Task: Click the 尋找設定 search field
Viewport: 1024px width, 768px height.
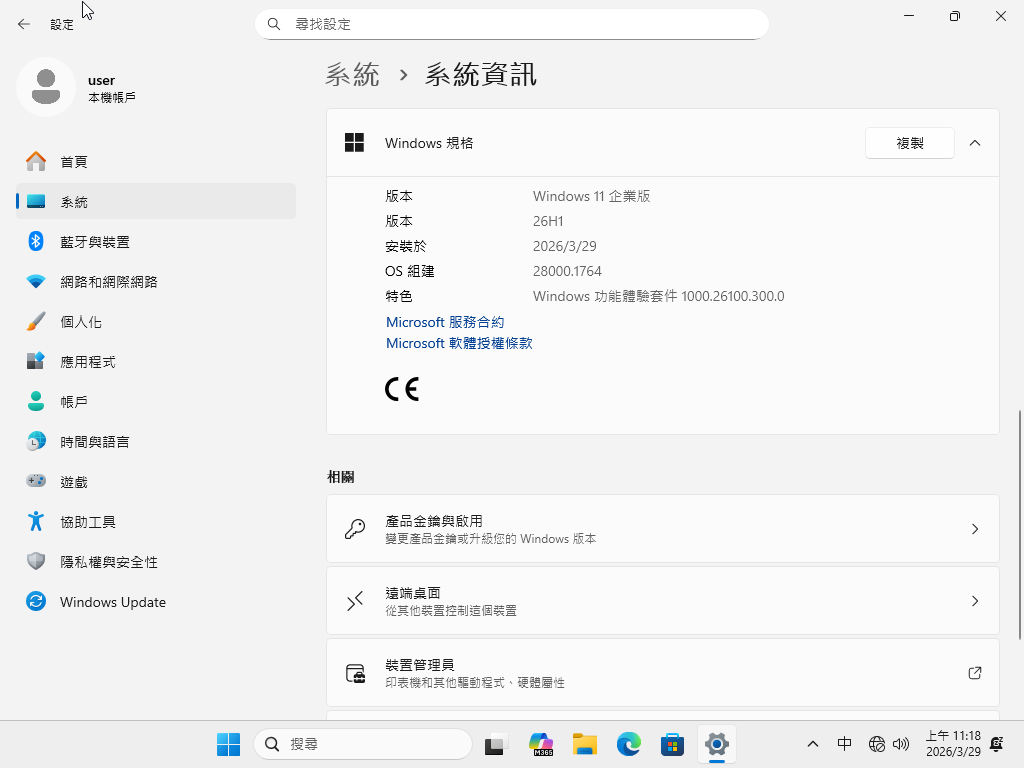Action: coord(520,24)
